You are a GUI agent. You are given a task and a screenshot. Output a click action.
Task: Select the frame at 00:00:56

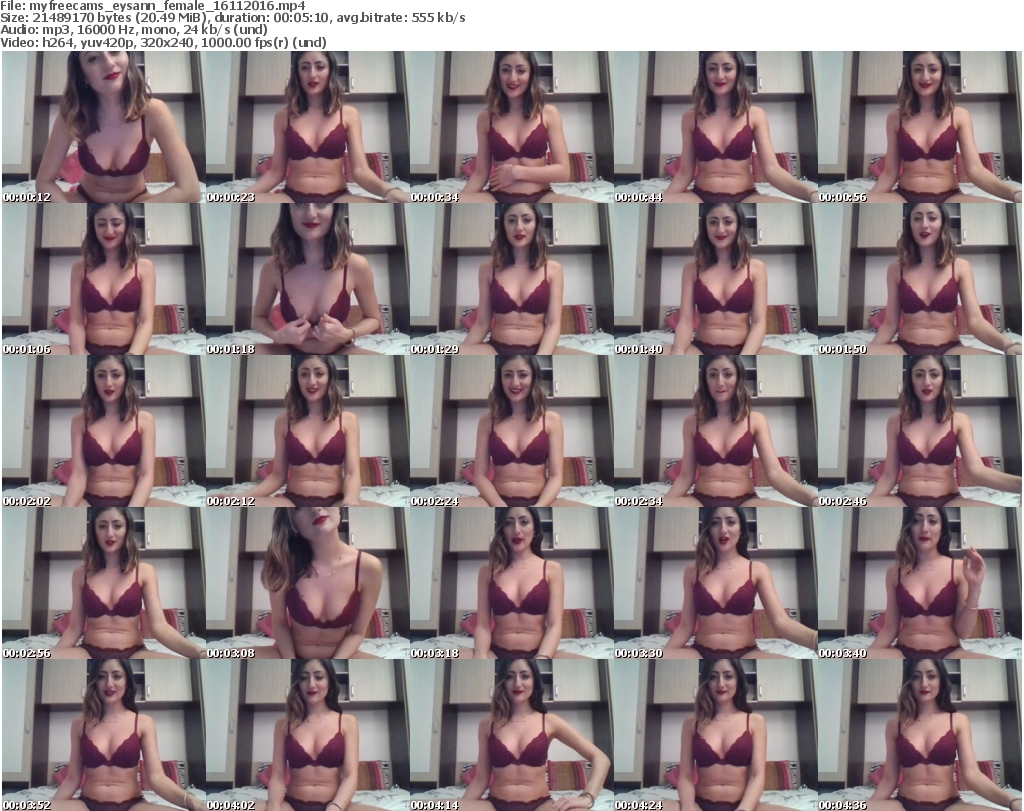click(919, 127)
